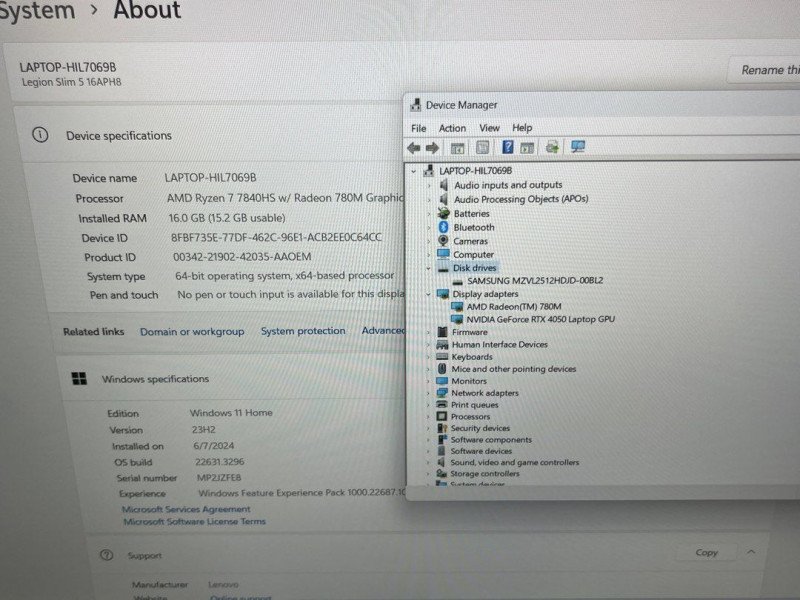Screen dimensions: 800x600
Task: Open the Domain or workgroup link
Action: click(x=192, y=332)
